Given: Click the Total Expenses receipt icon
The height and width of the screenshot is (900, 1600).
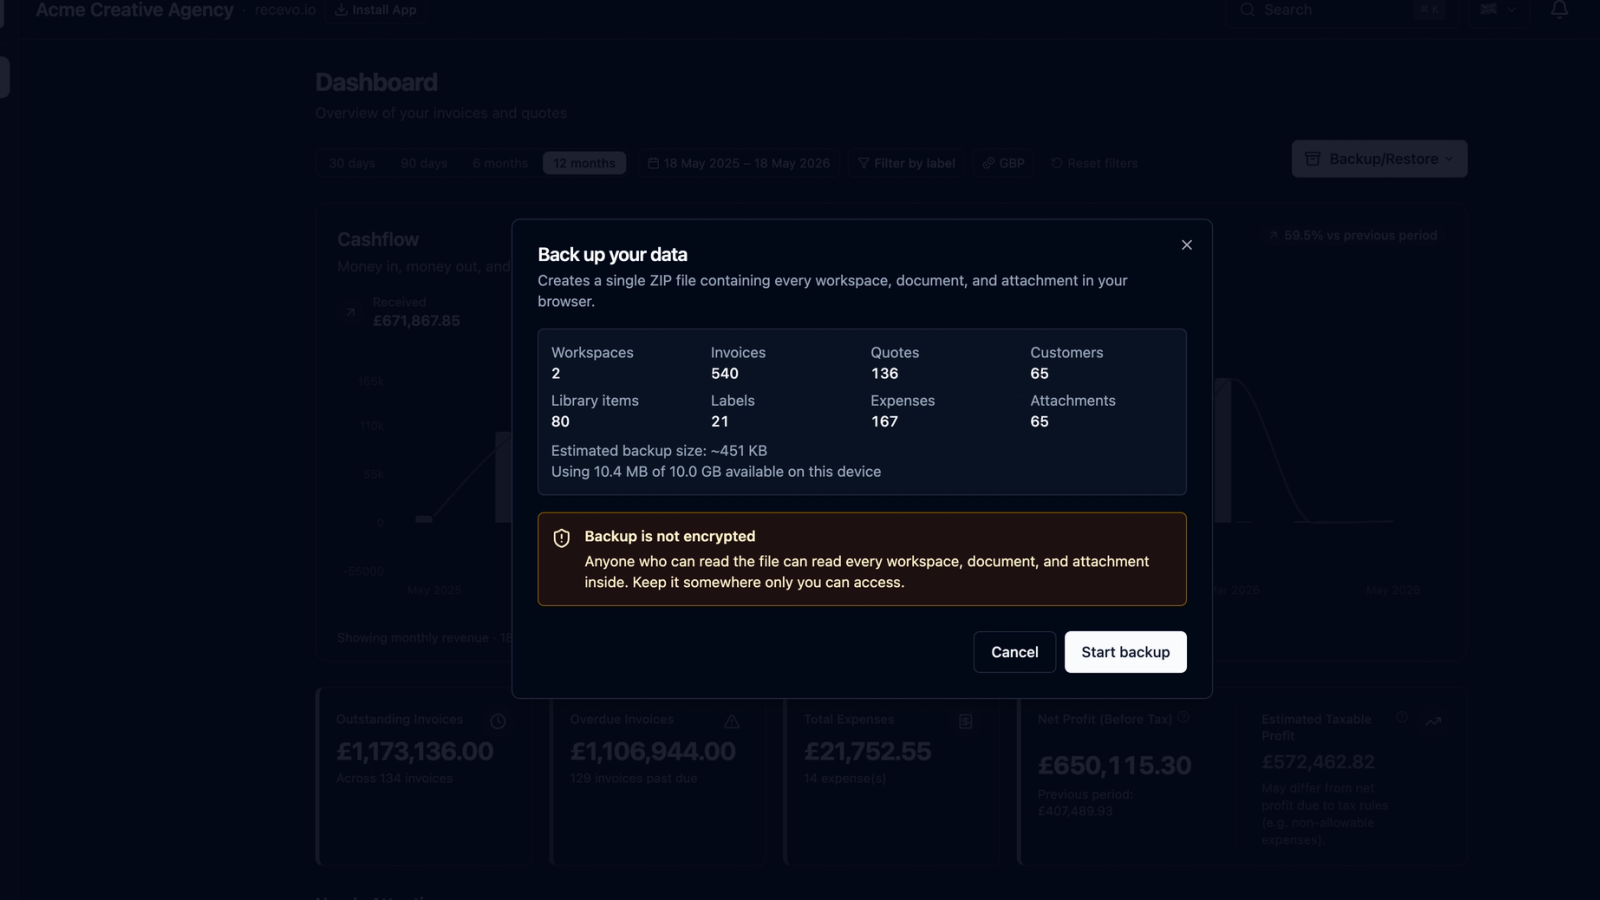Looking at the screenshot, I should pyautogui.click(x=966, y=721).
